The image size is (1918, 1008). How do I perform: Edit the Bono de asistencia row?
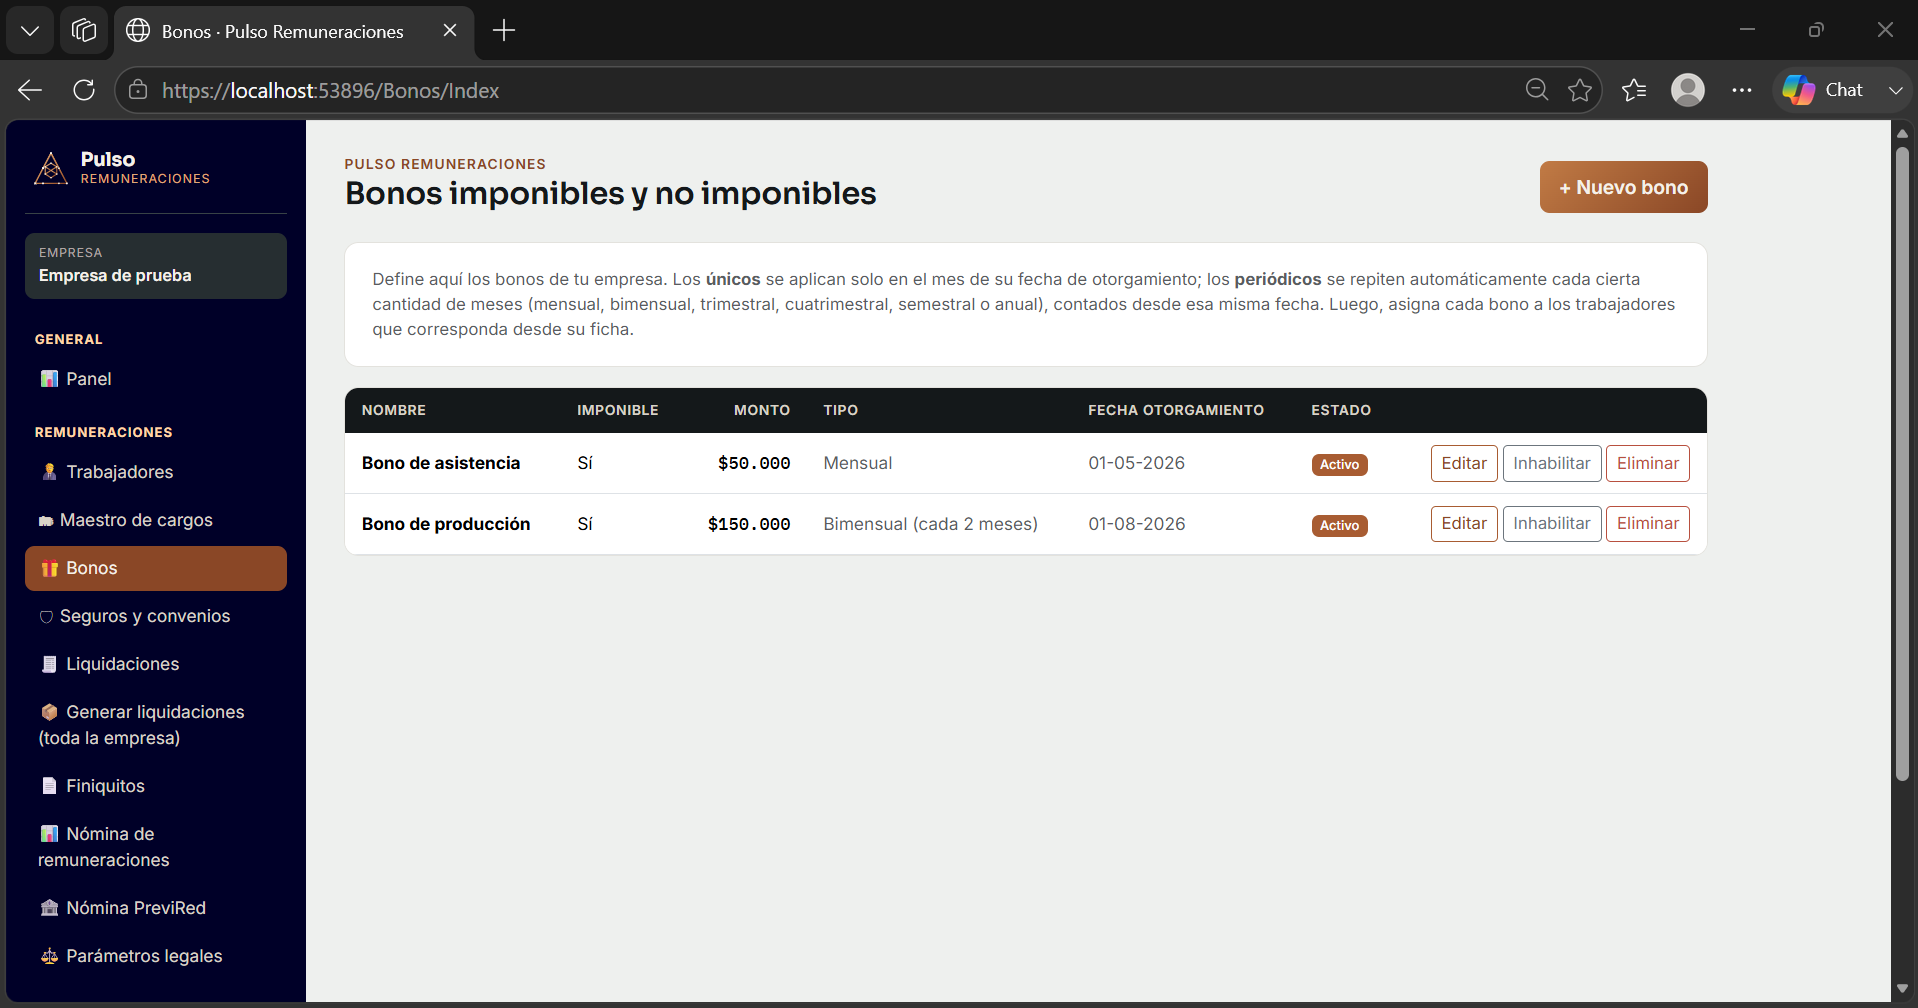(1464, 463)
